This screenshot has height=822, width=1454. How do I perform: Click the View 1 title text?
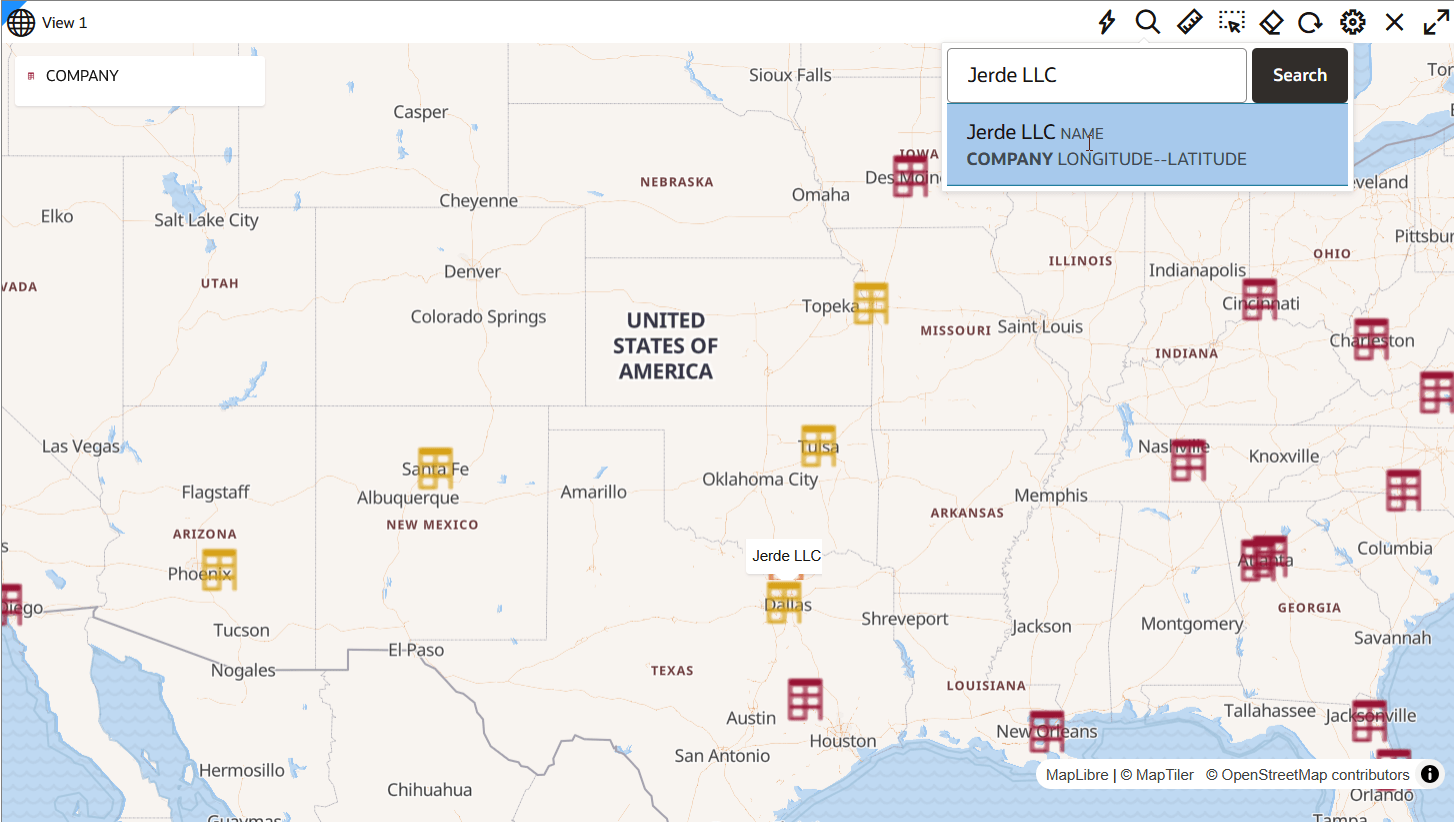64,23
